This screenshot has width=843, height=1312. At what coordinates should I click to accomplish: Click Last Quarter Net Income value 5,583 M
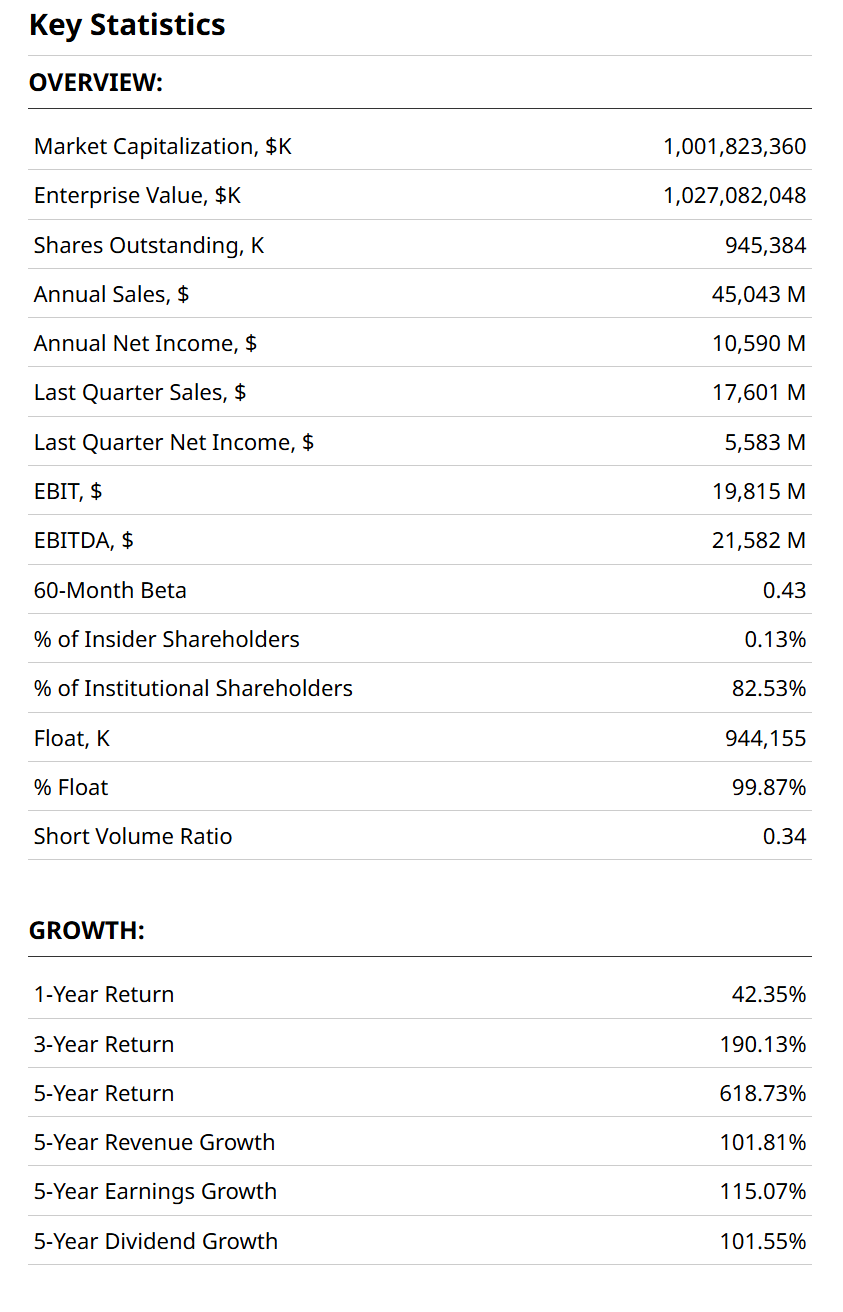765,442
